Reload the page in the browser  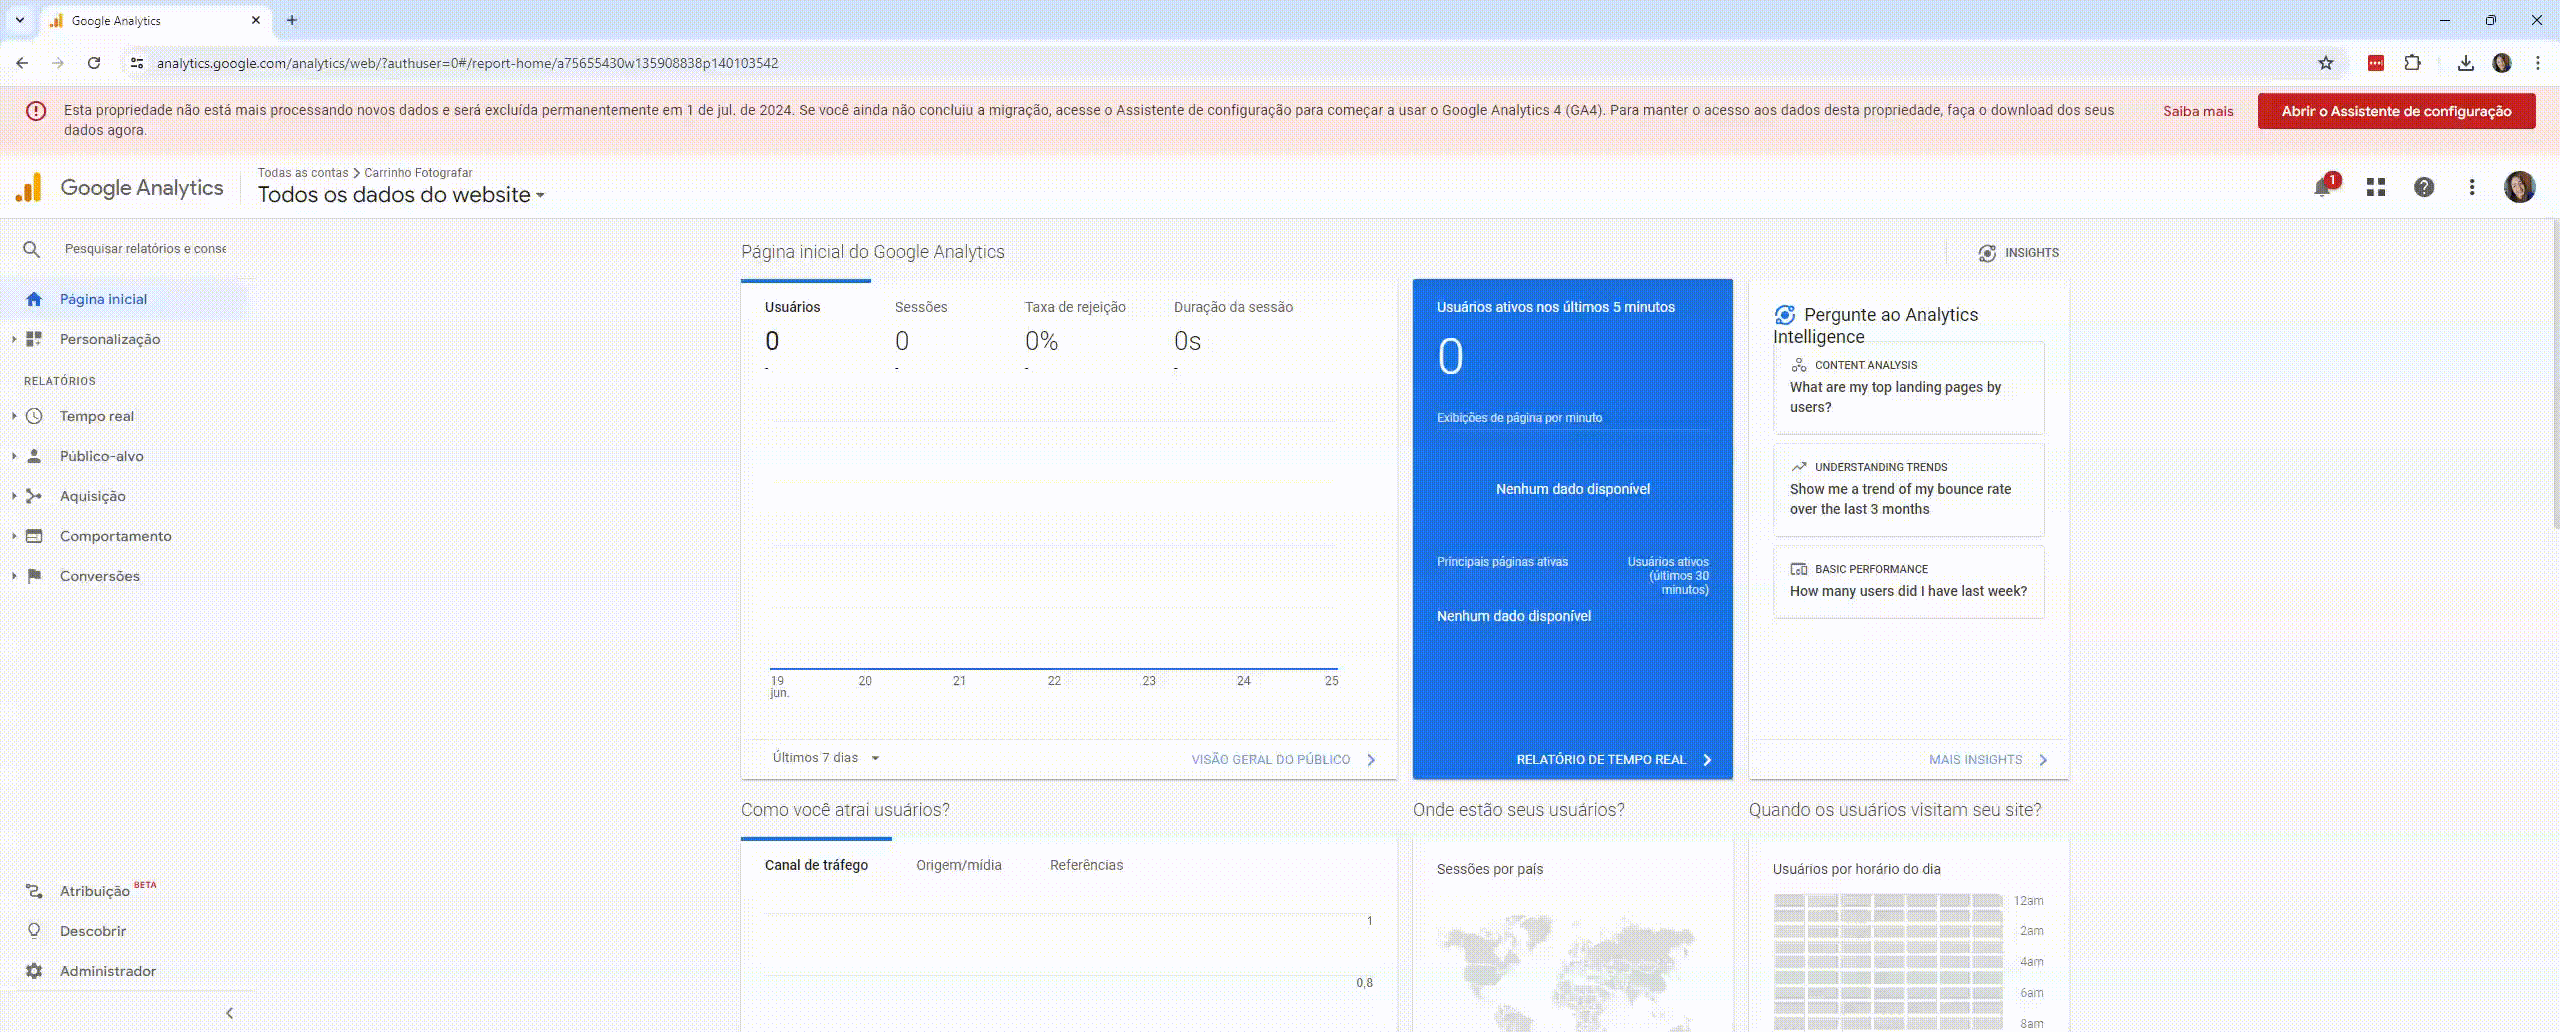pyautogui.click(x=94, y=63)
